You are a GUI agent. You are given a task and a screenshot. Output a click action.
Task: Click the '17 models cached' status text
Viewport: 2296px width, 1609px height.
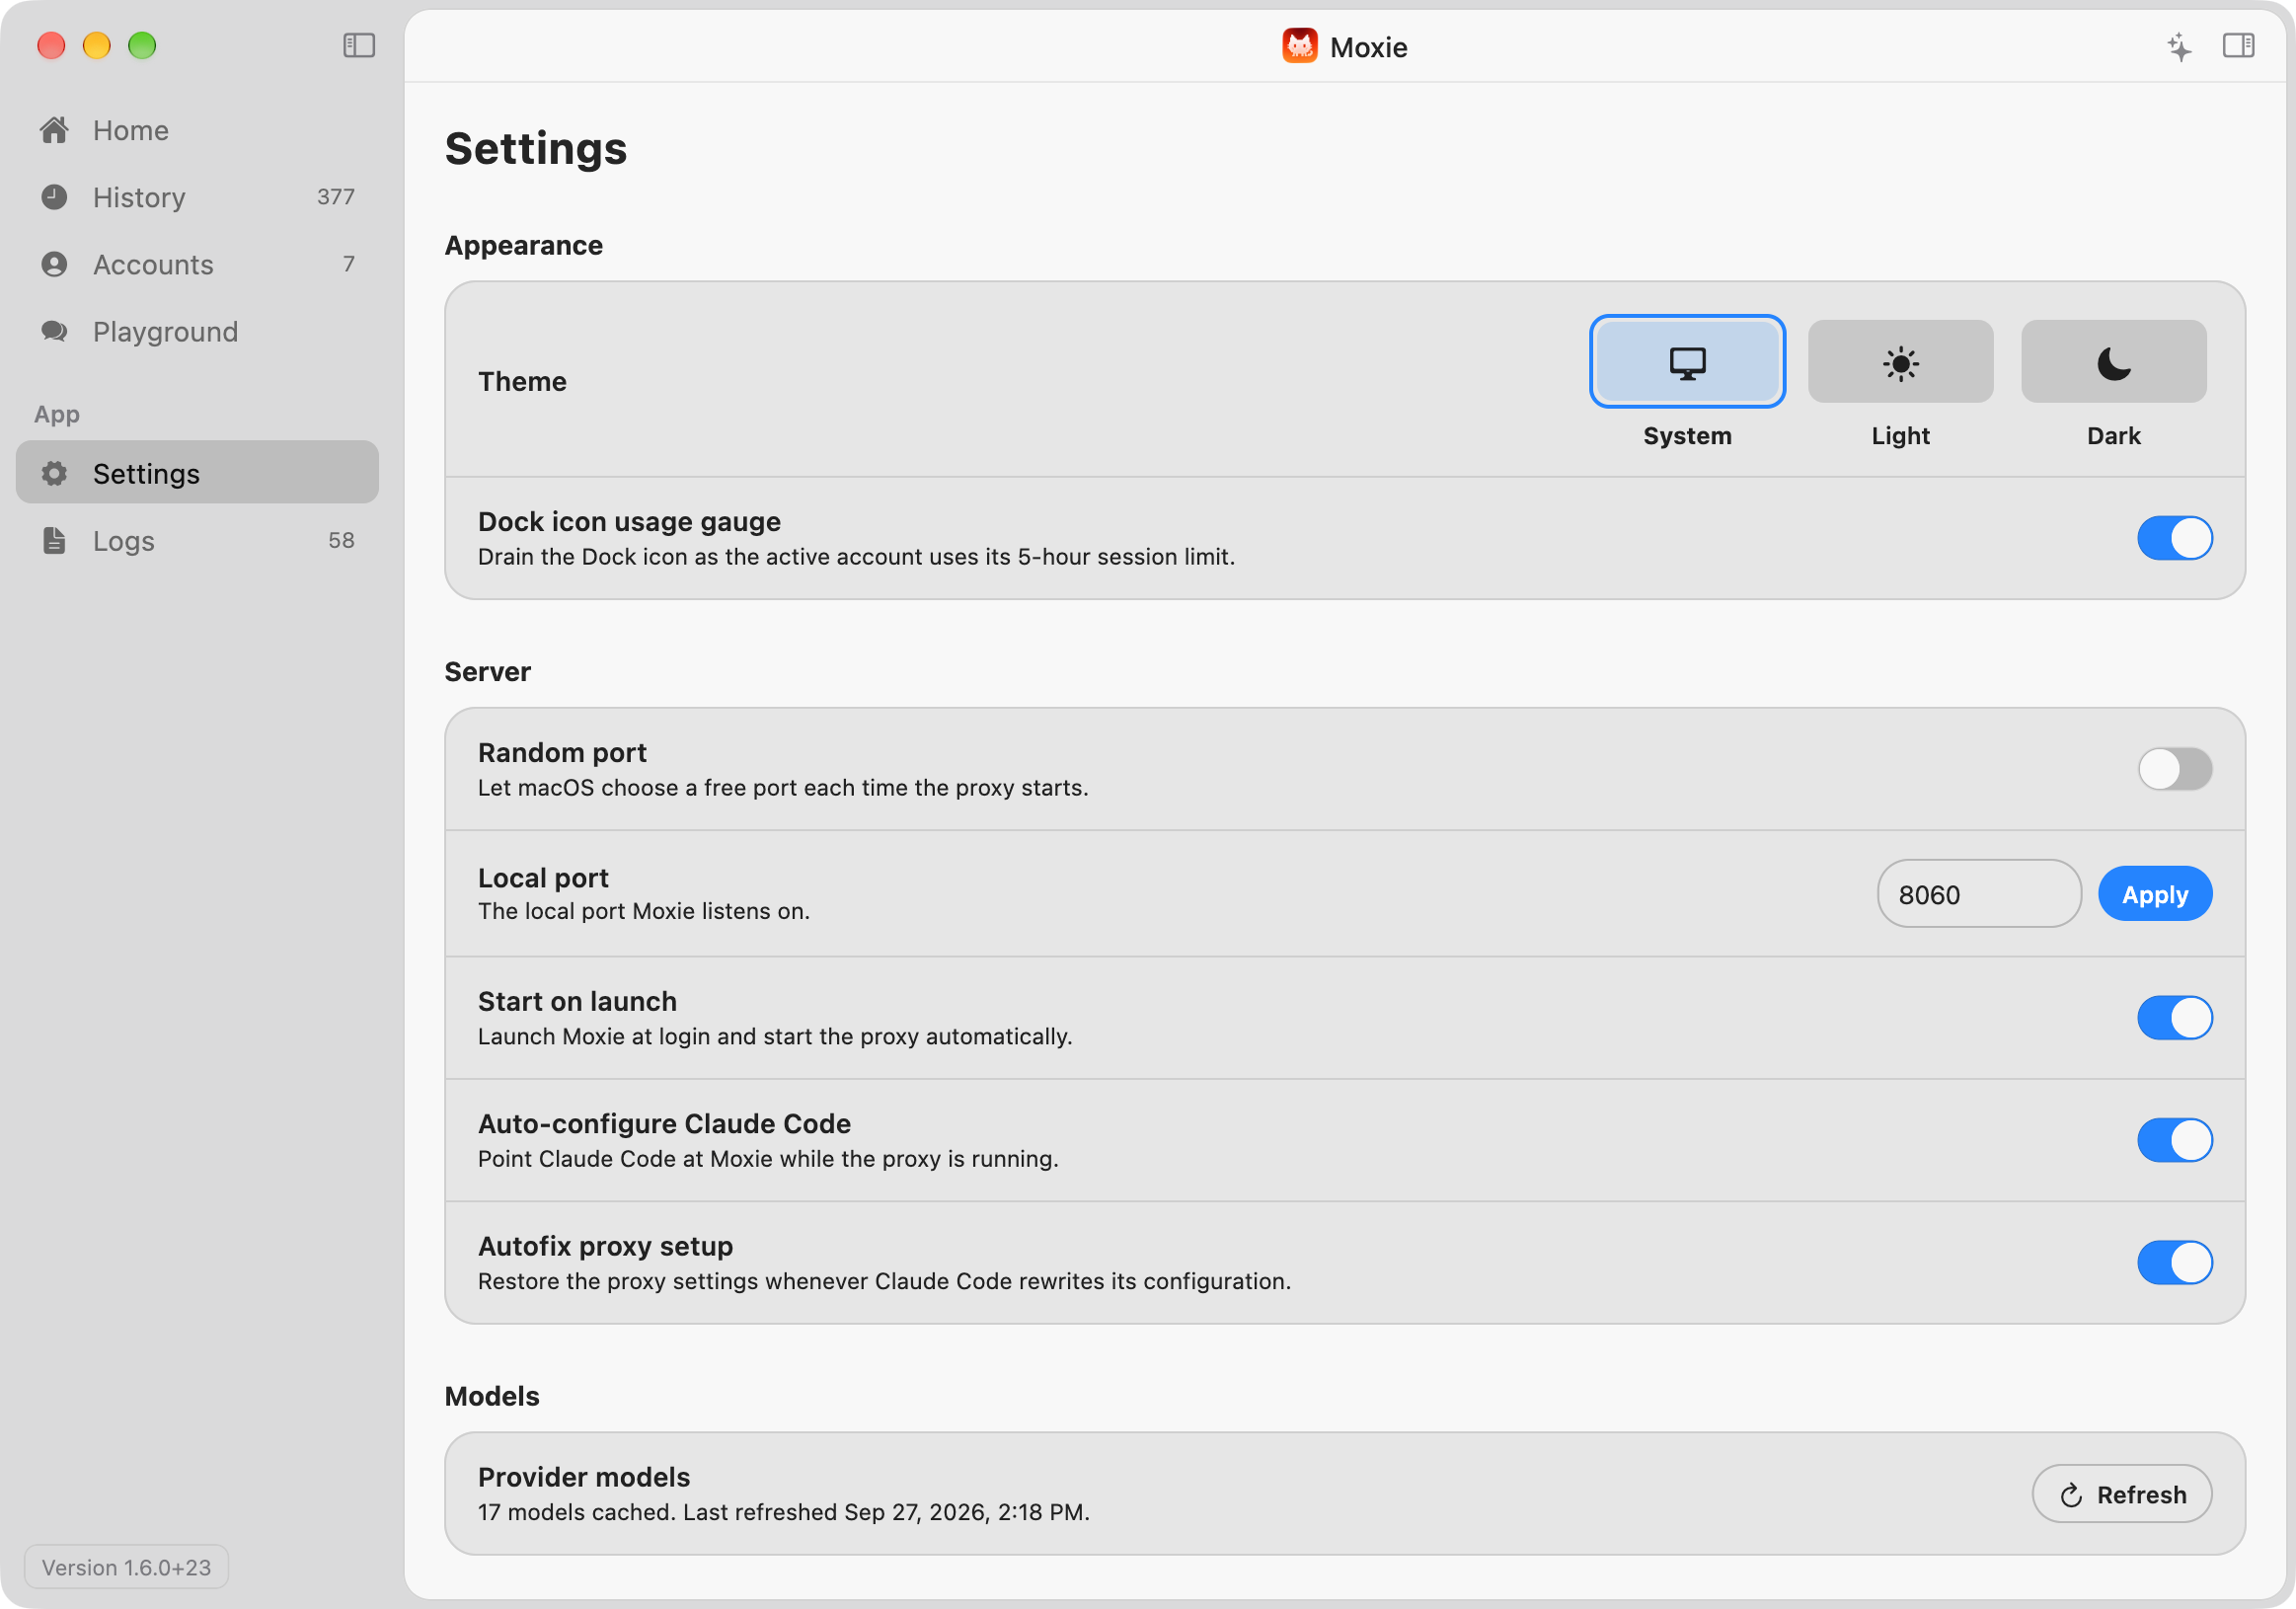[784, 1512]
